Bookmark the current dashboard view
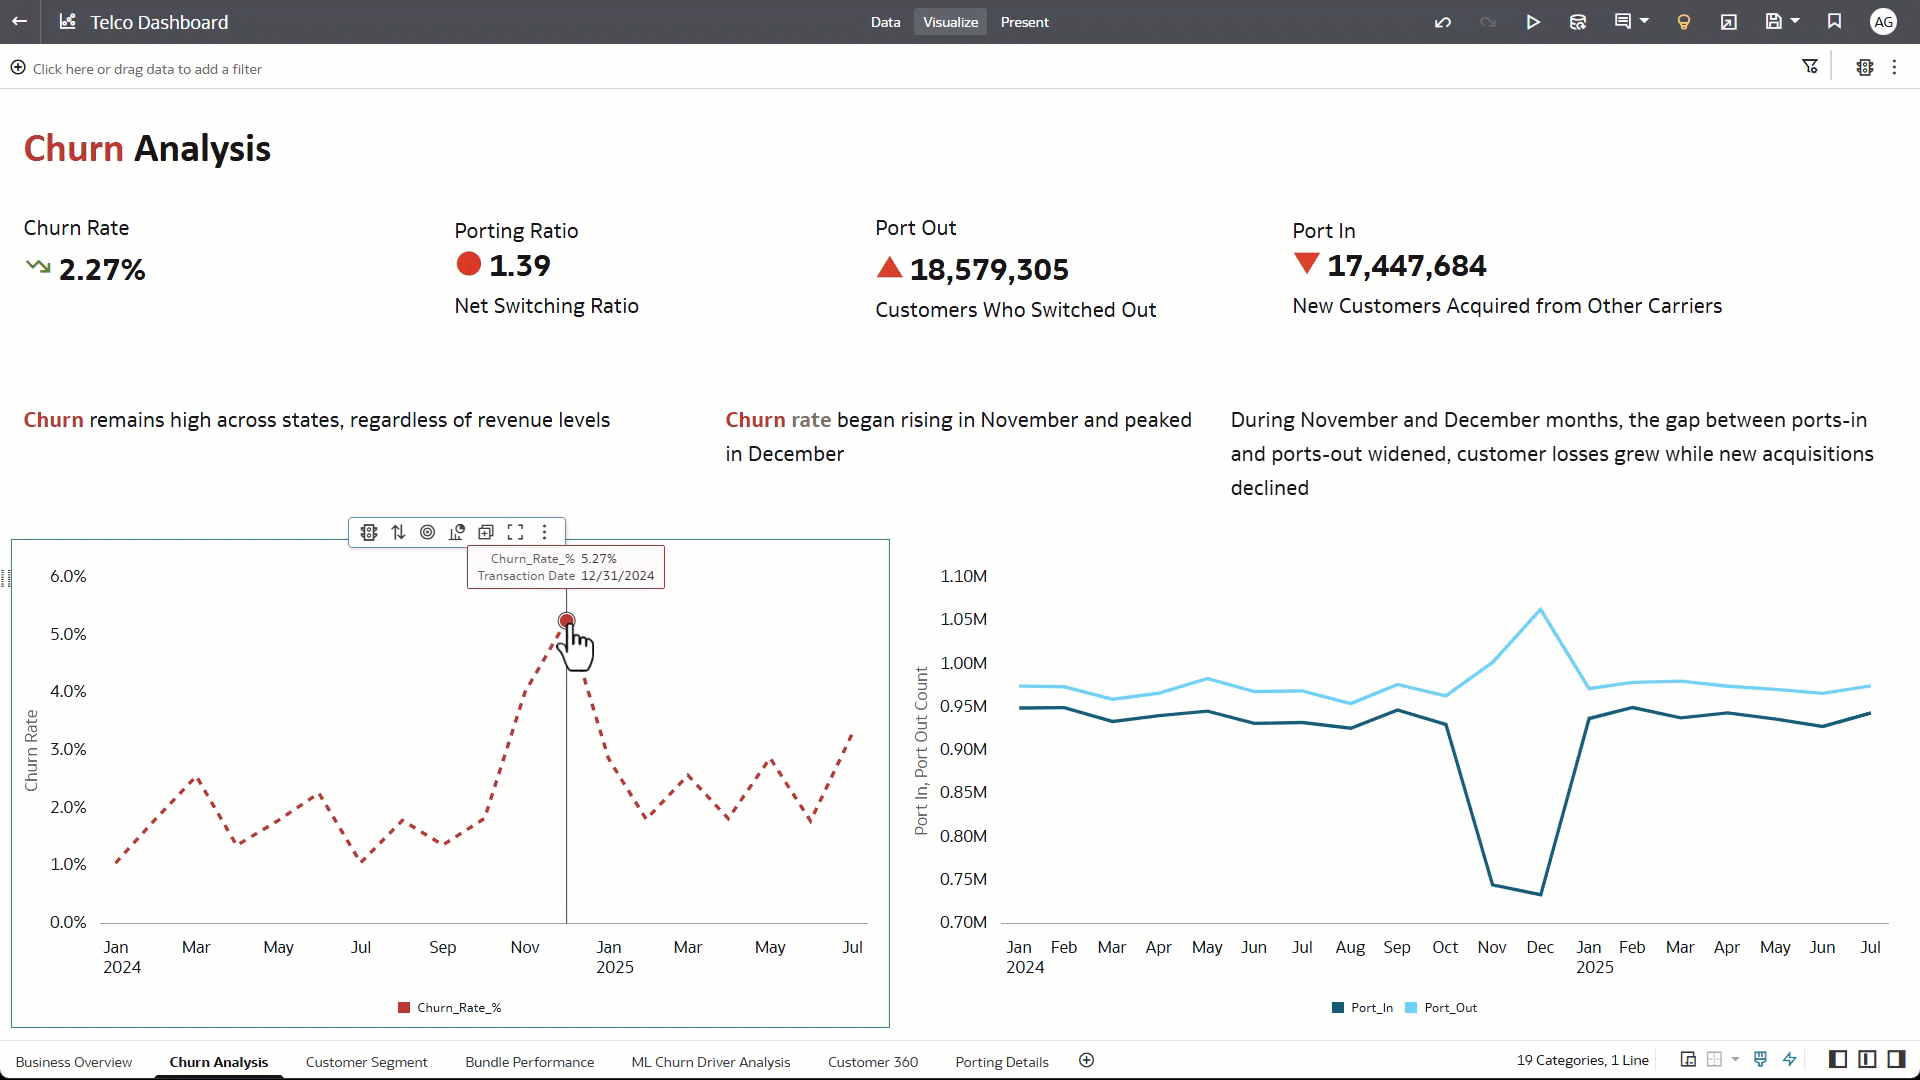1920x1080 pixels. (x=1833, y=21)
